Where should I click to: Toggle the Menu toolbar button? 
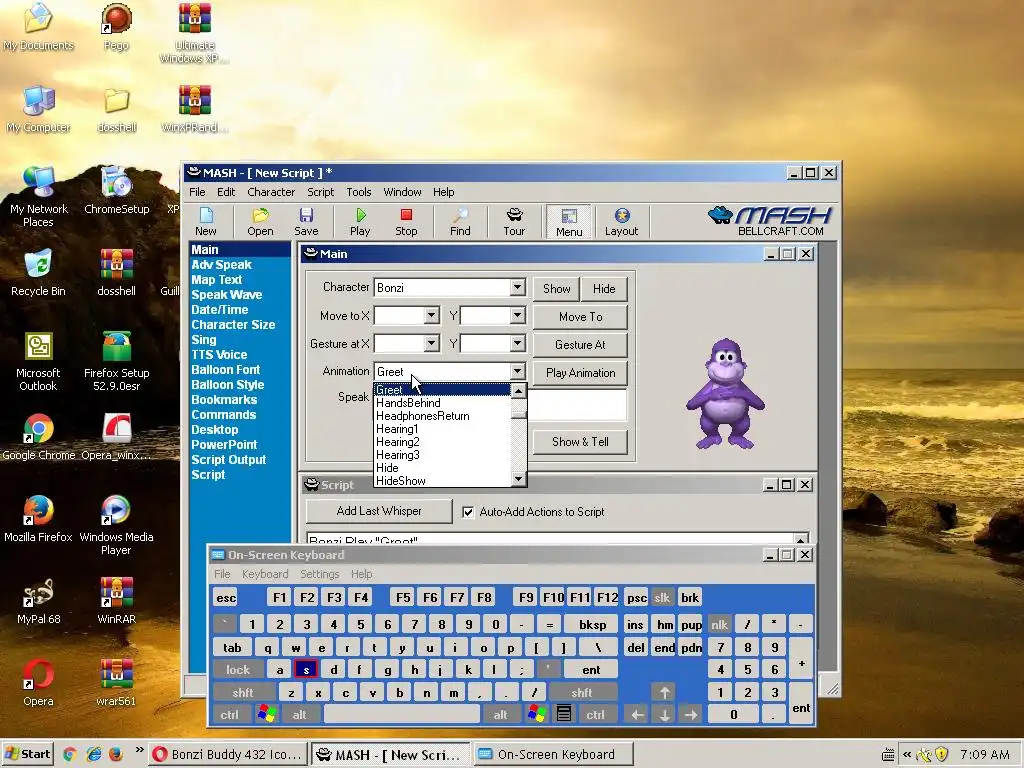tap(569, 221)
